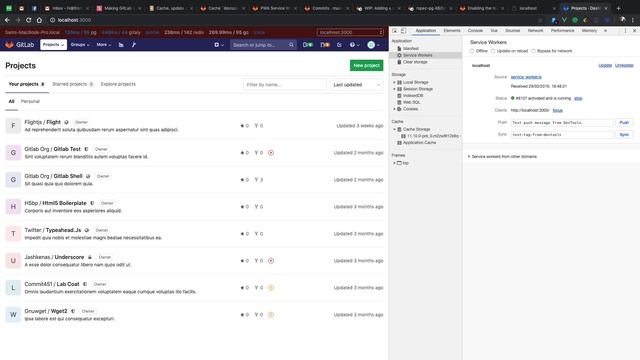Open the Groups dropdown in navbar

[x=80, y=45]
